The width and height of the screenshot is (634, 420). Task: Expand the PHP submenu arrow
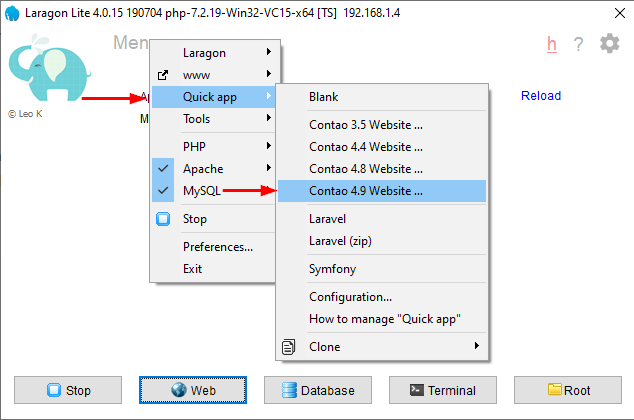click(268, 146)
